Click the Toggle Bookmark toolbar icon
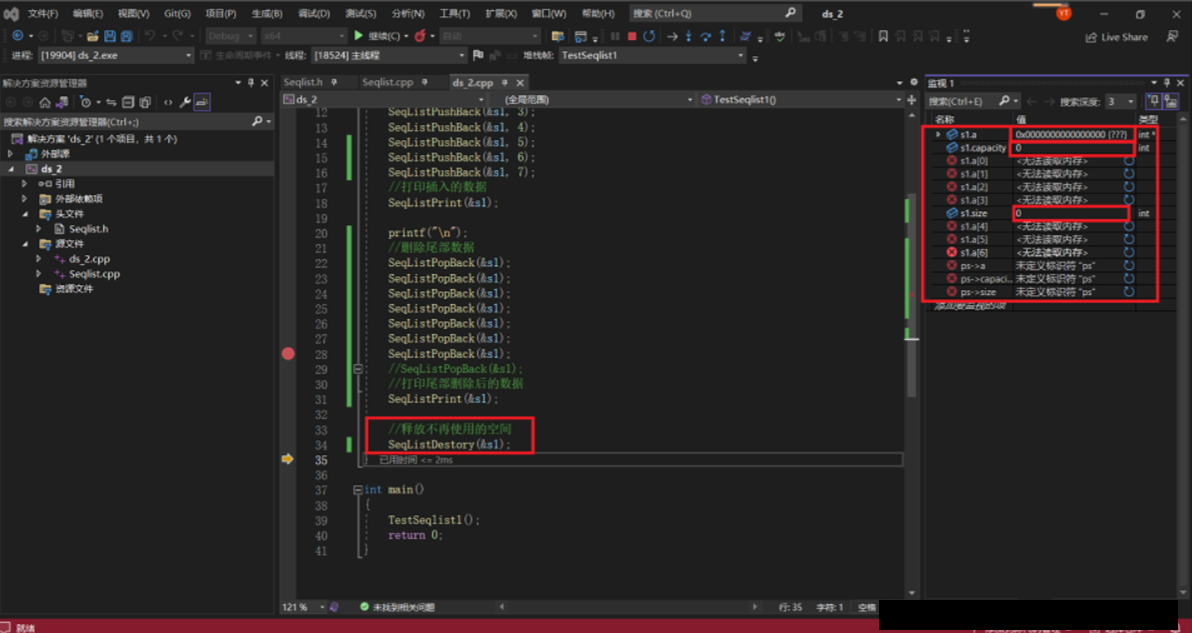The width and height of the screenshot is (1192, 633). pos(883,36)
